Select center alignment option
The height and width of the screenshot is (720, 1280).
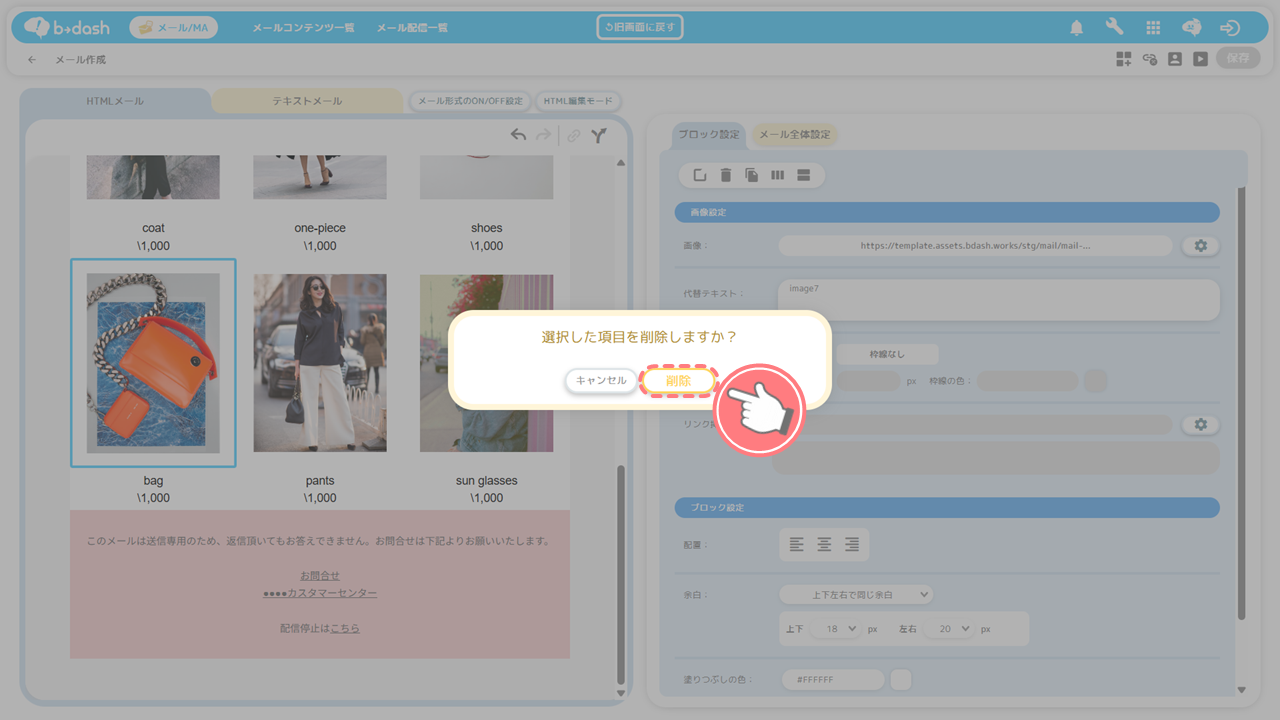(x=824, y=545)
